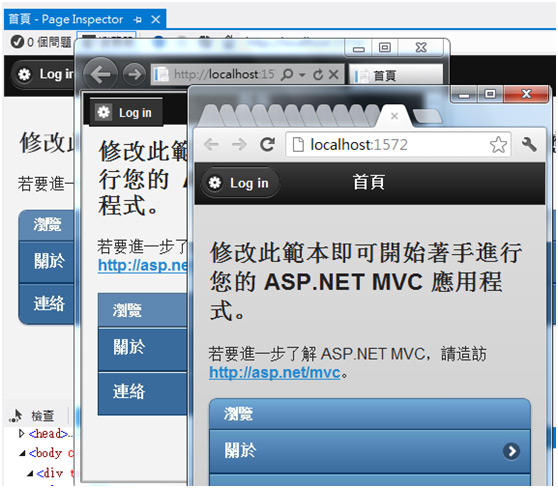This screenshot has width=558, height=488.
Task: Open a new tab in Chrome
Action: click(427, 116)
